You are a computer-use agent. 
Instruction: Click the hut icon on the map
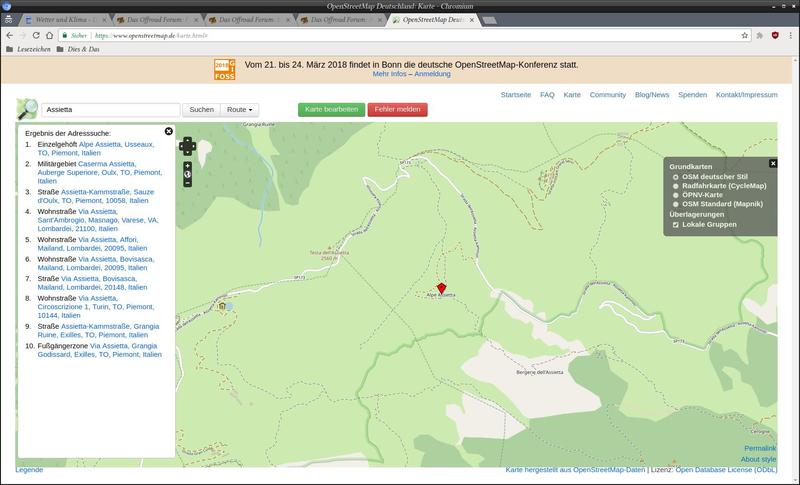click(x=222, y=306)
